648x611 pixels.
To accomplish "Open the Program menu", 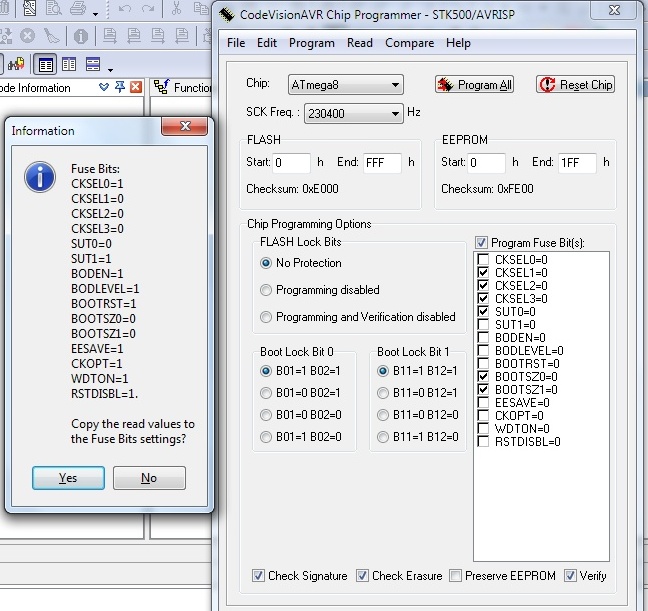I will tap(311, 43).
